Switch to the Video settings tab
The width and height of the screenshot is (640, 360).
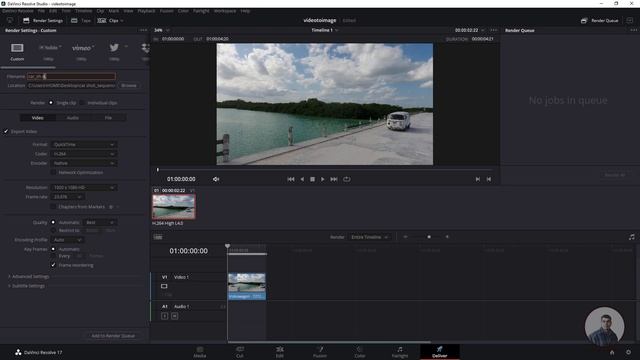point(38,118)
